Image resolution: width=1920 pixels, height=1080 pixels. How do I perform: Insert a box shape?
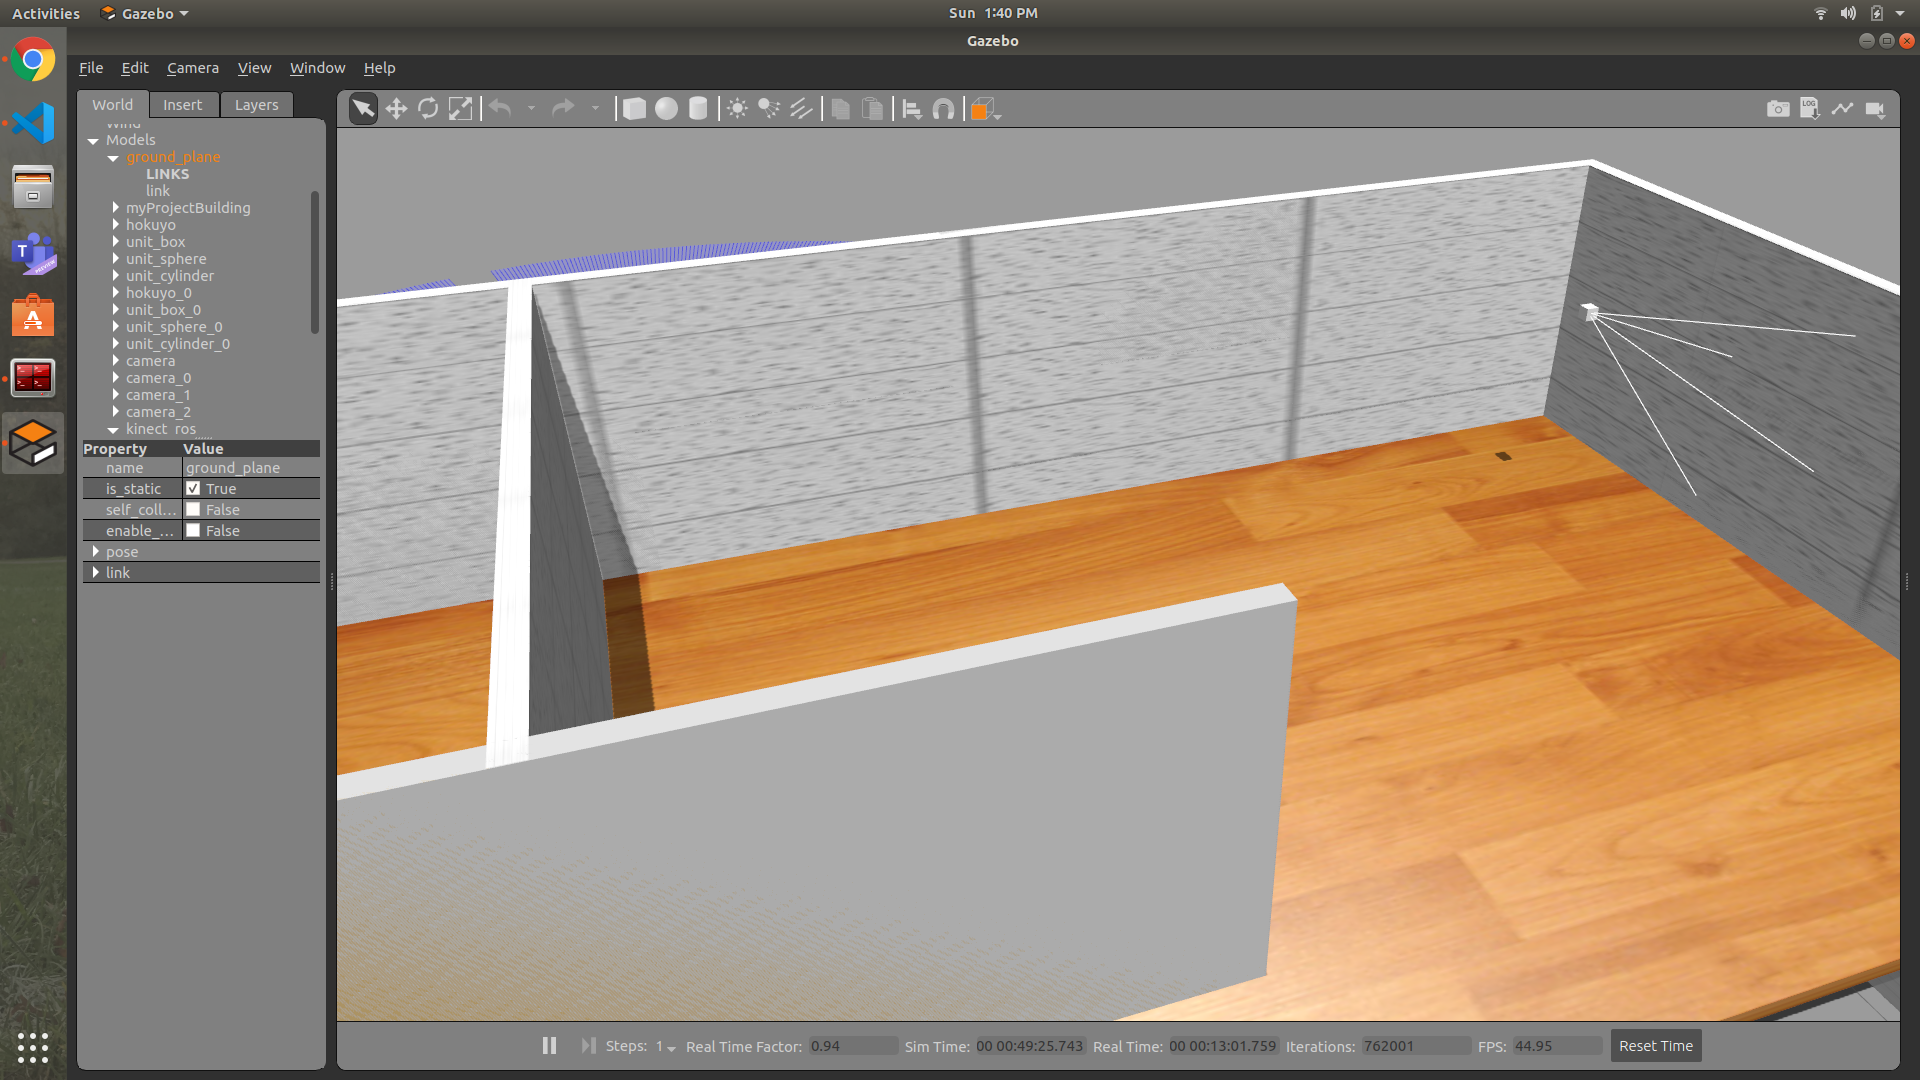tap(634, 109)
